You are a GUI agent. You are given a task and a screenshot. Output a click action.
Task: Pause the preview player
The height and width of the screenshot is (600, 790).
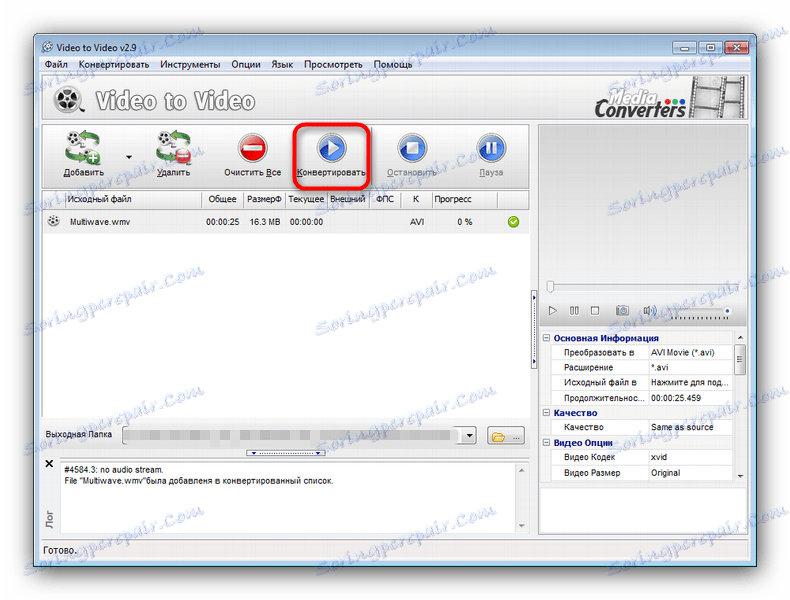[574, 310]
